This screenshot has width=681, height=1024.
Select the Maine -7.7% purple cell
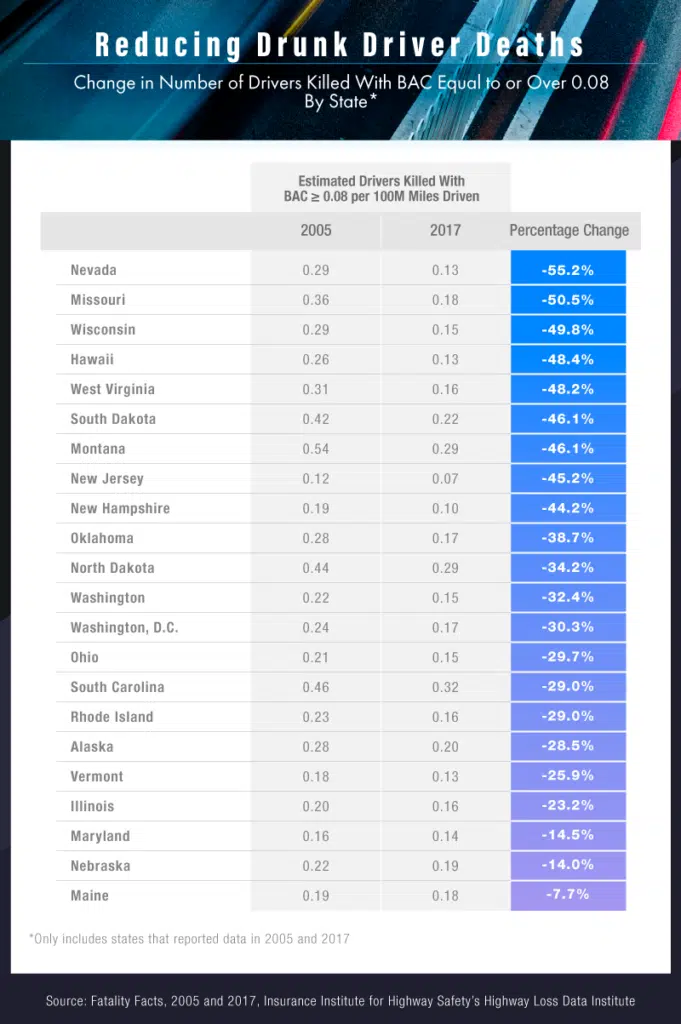(x=568, y=895)
